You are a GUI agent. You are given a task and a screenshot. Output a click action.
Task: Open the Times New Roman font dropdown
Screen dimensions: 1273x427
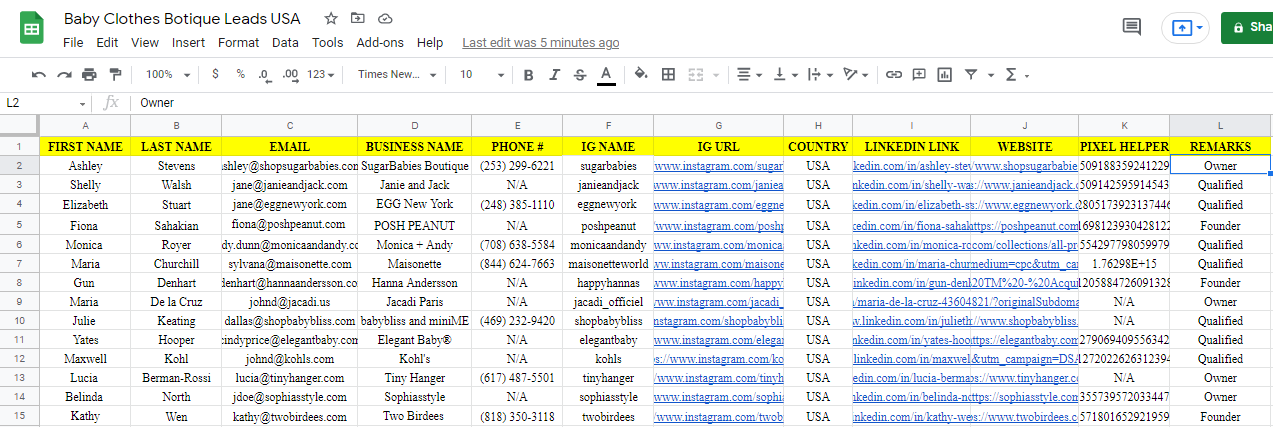(397, 74)
